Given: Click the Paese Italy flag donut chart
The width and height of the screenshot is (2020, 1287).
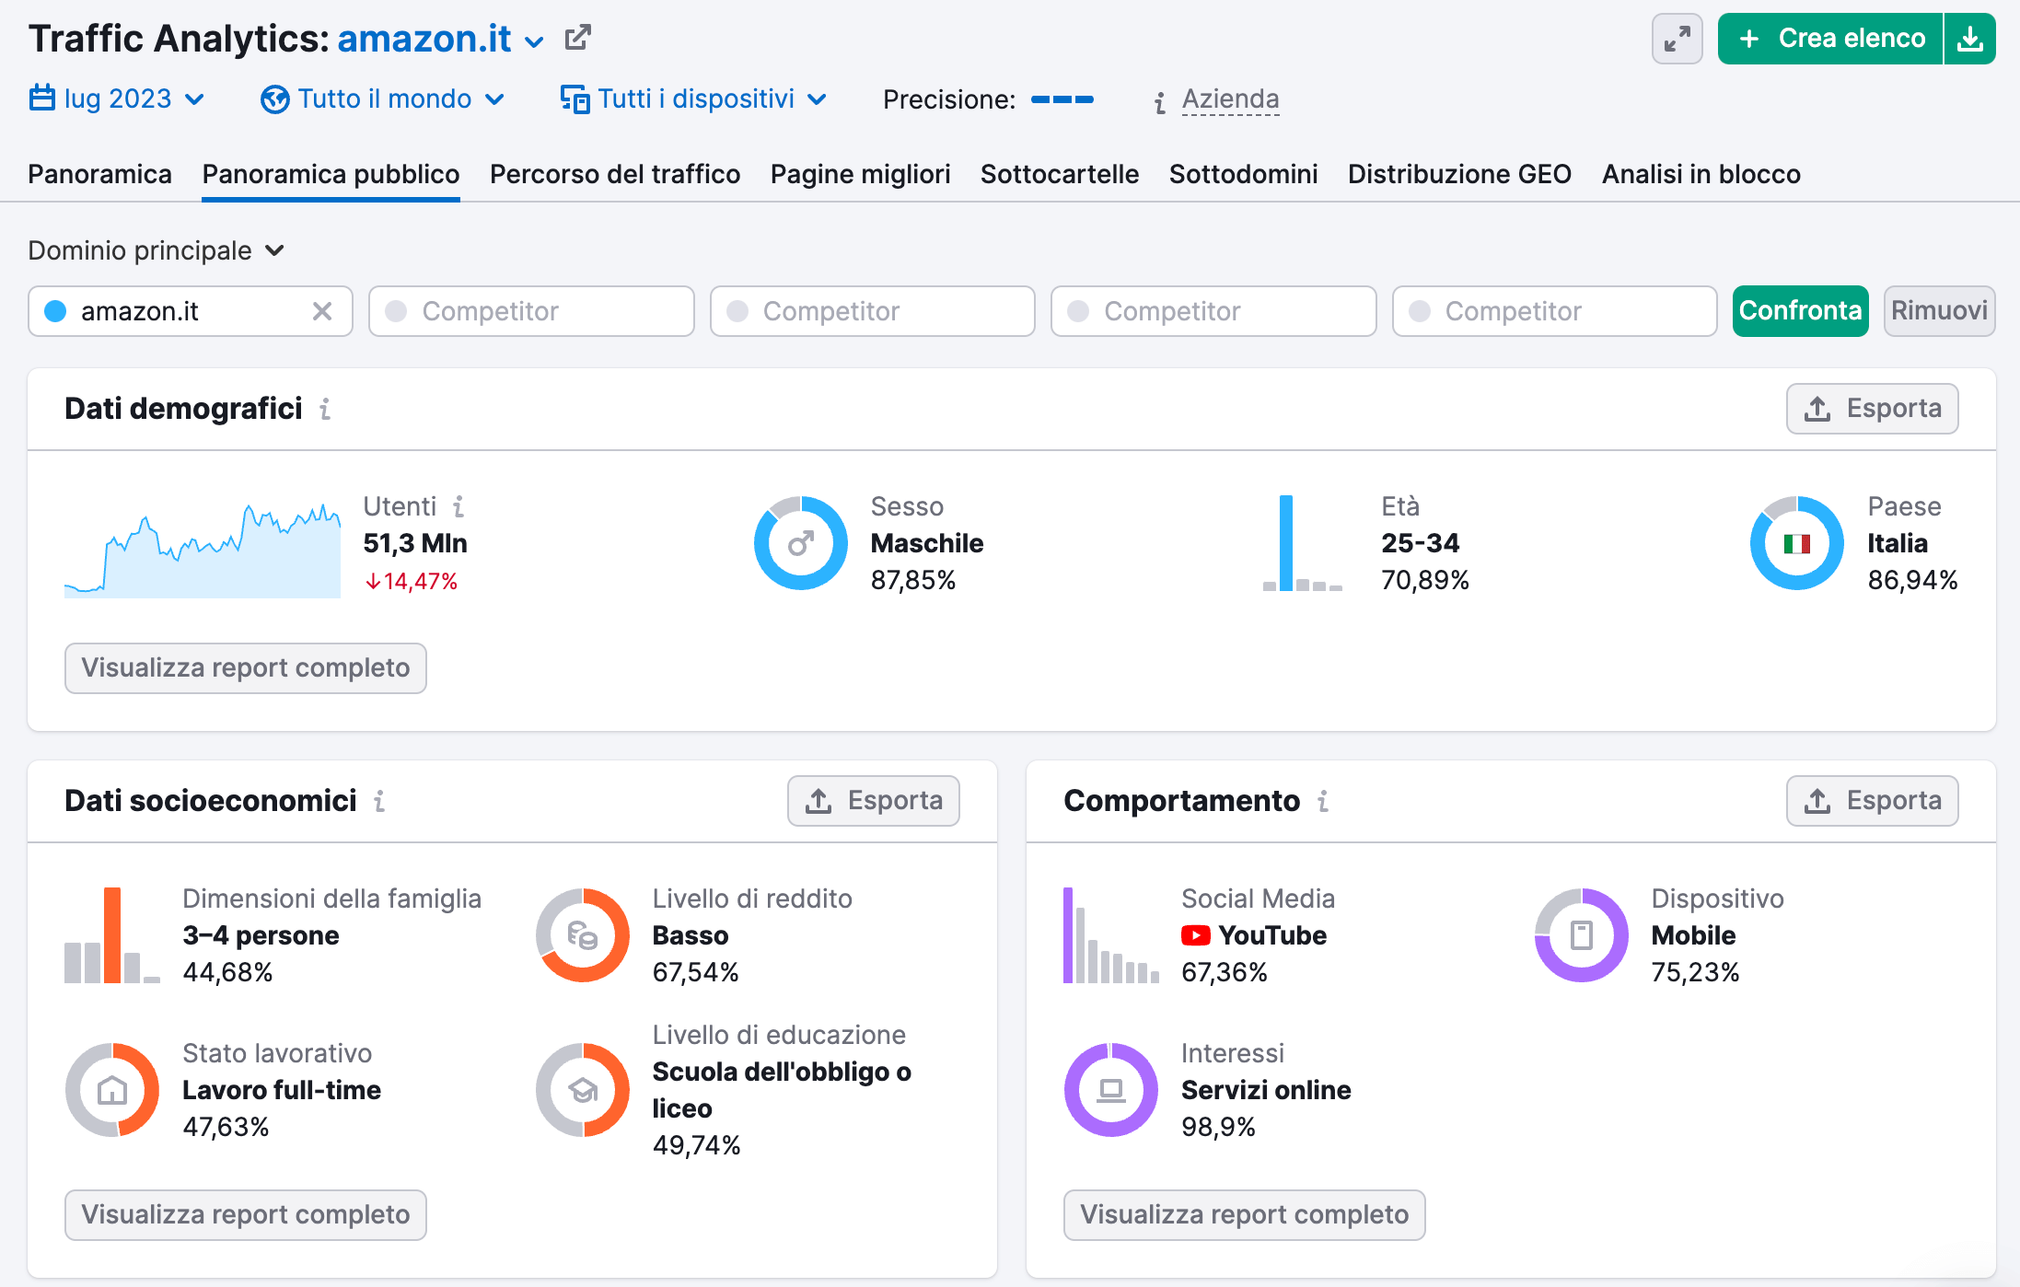Looking at the screenshot, I should (1796, 543).
